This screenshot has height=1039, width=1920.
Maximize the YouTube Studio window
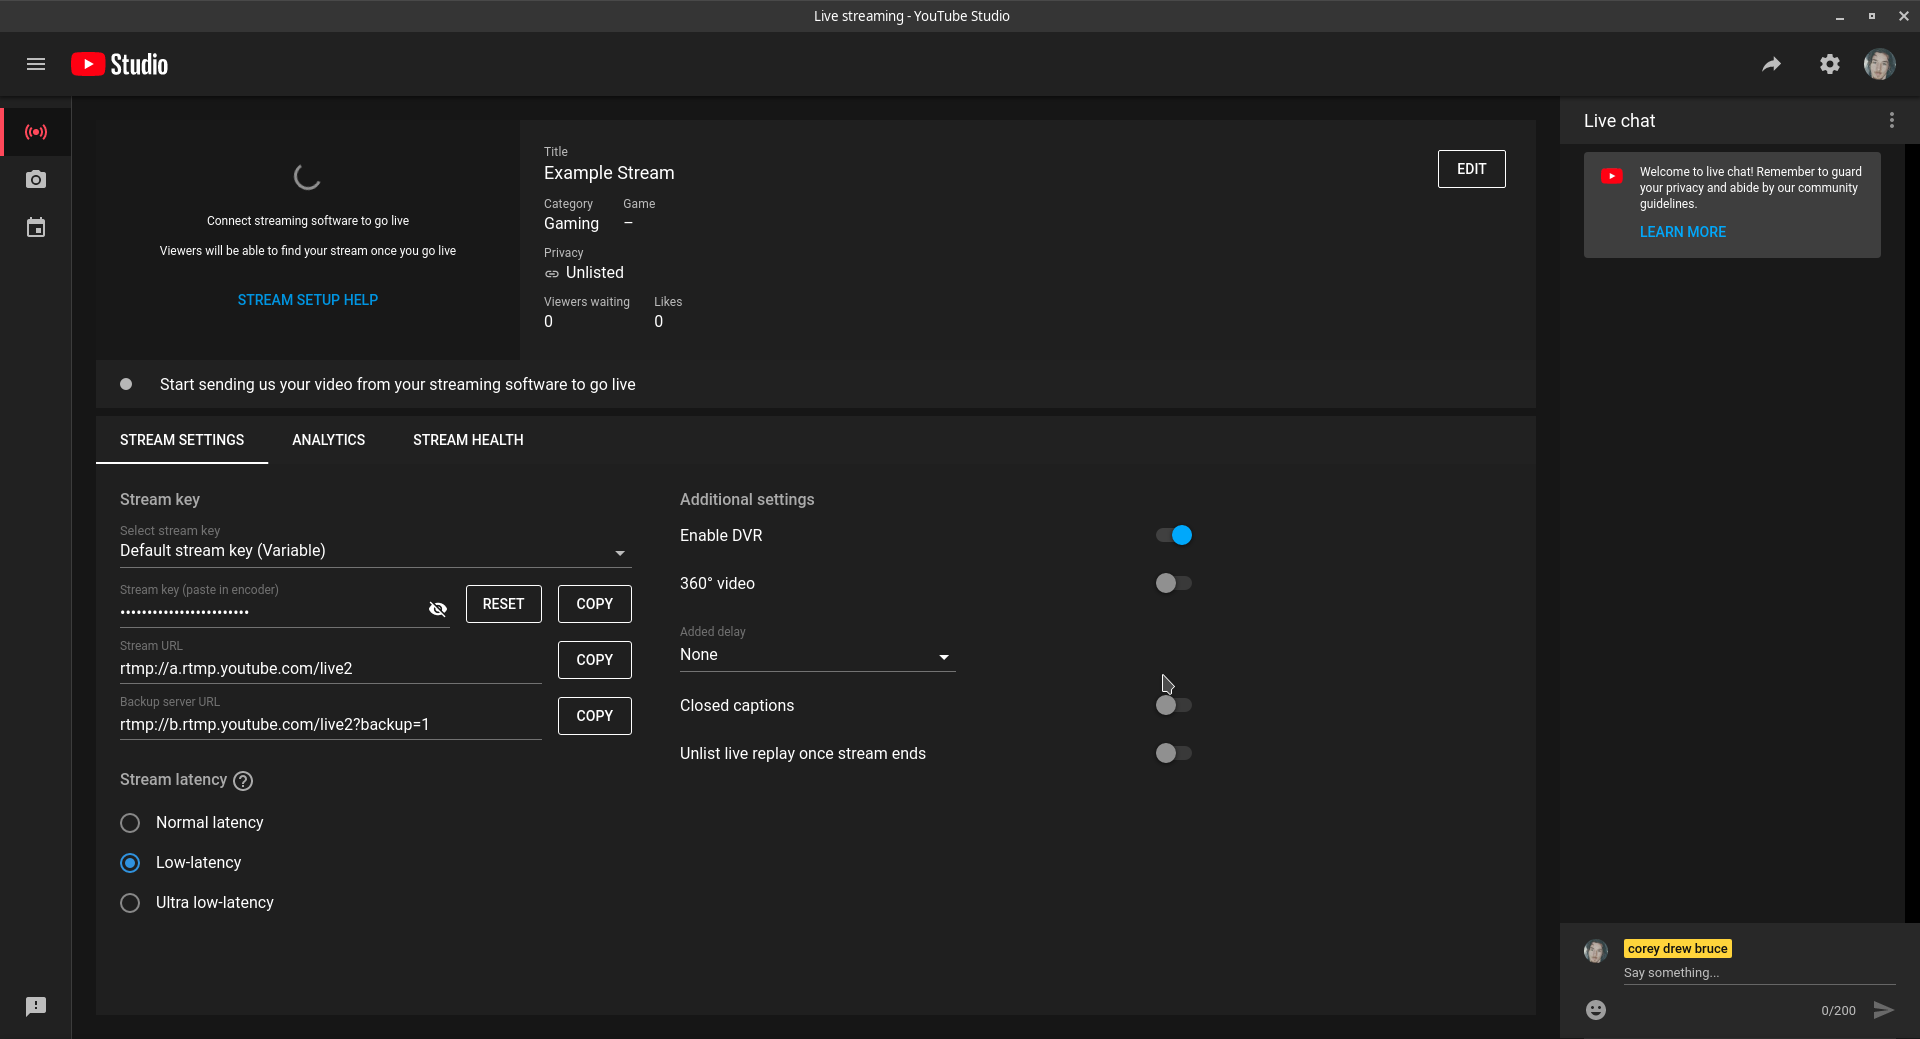click(1872, 16)
